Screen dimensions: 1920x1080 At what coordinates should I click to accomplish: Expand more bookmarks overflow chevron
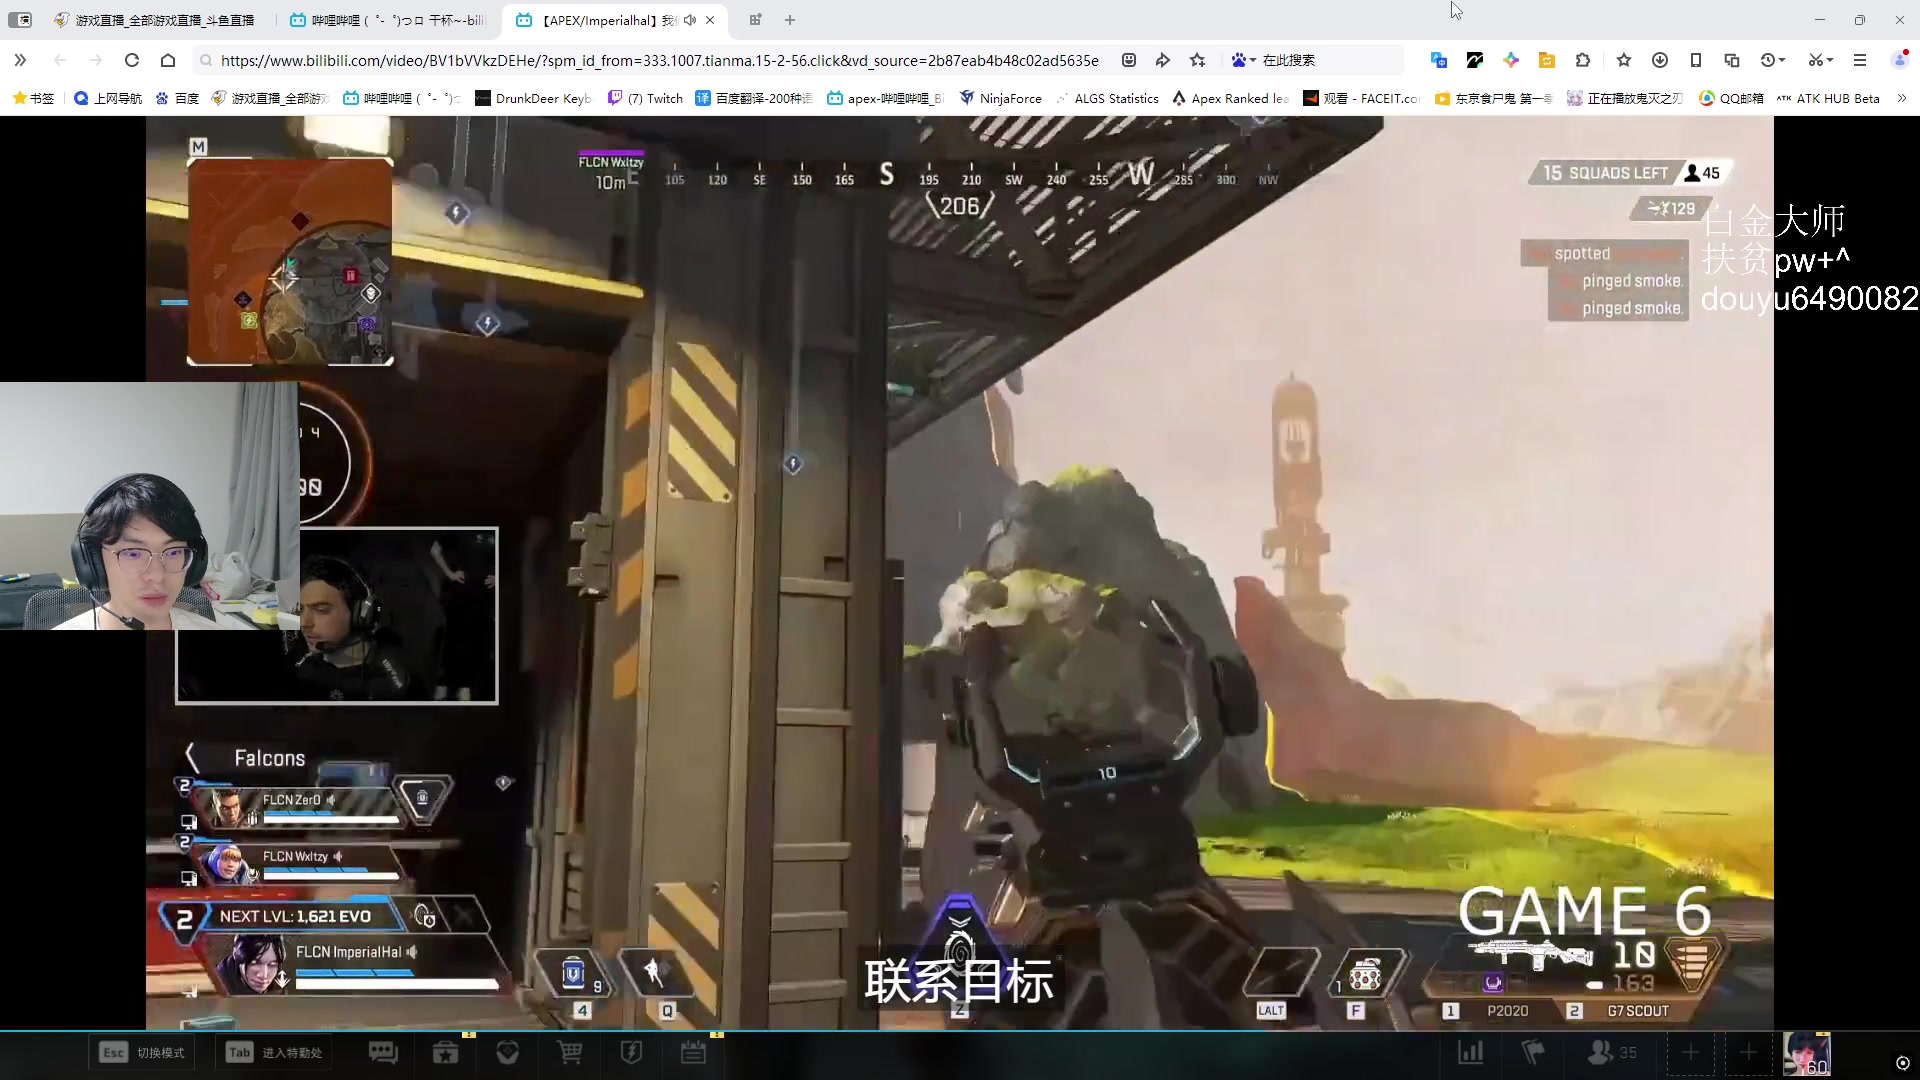tap(1901, 98)
